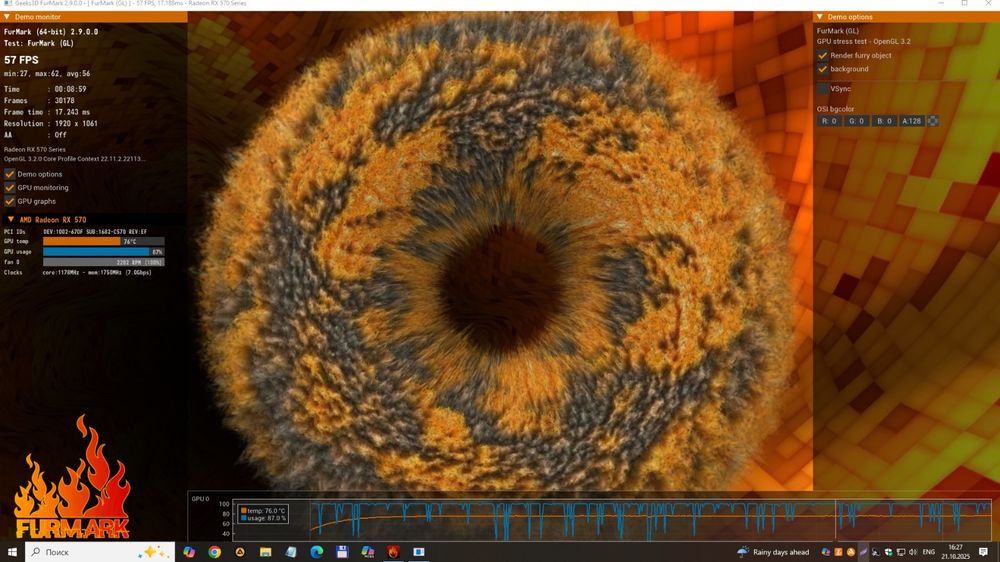Switch the ENG input language
This screenshot has width=1000, height=562.
coord(929,552)
